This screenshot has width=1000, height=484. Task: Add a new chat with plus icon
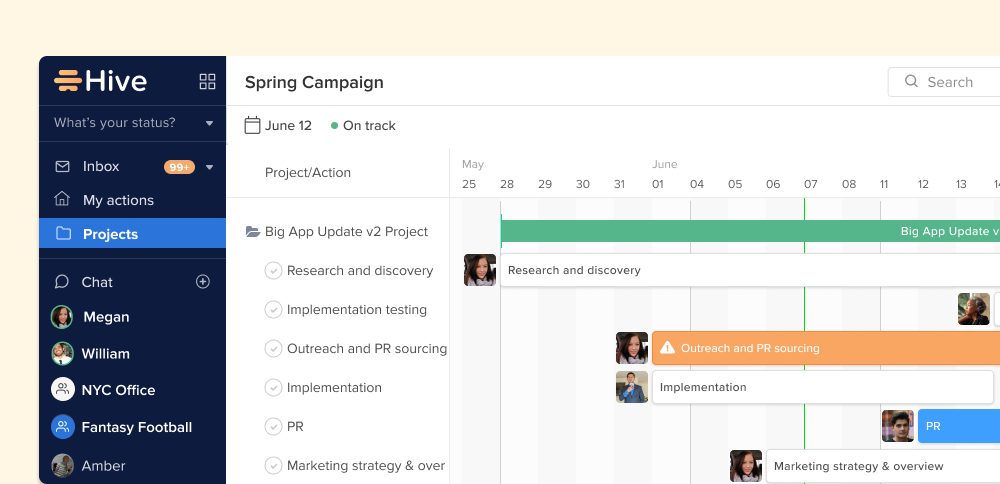point(203,282)
